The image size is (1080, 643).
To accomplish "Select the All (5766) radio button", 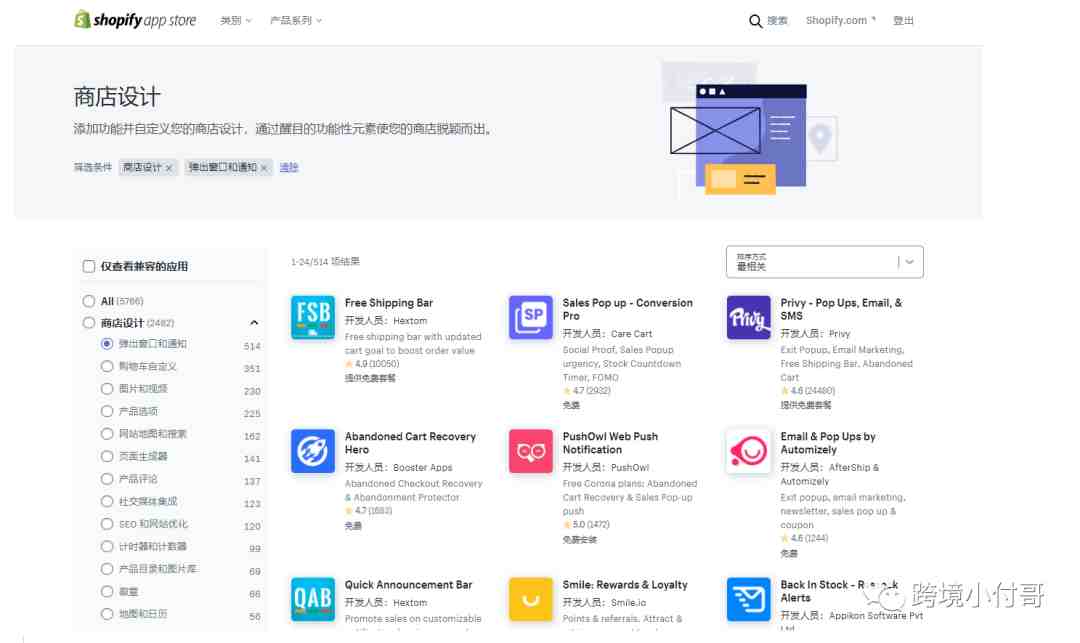I will pyautogui.click(x=89, y=301).
